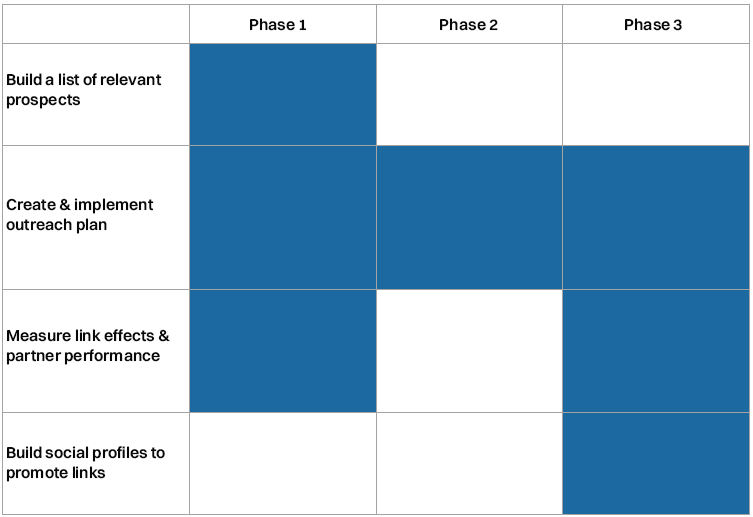The width and height of the screenshot is (753, 517).
Task: Select the empty Phase 2 cell for social profiles
Action: [x=469, y=463]
